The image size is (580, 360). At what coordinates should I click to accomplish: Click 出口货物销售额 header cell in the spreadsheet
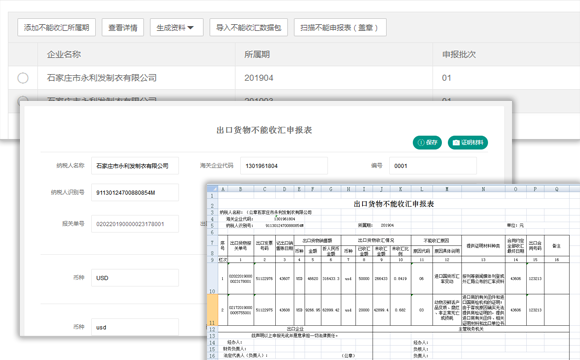317,240
